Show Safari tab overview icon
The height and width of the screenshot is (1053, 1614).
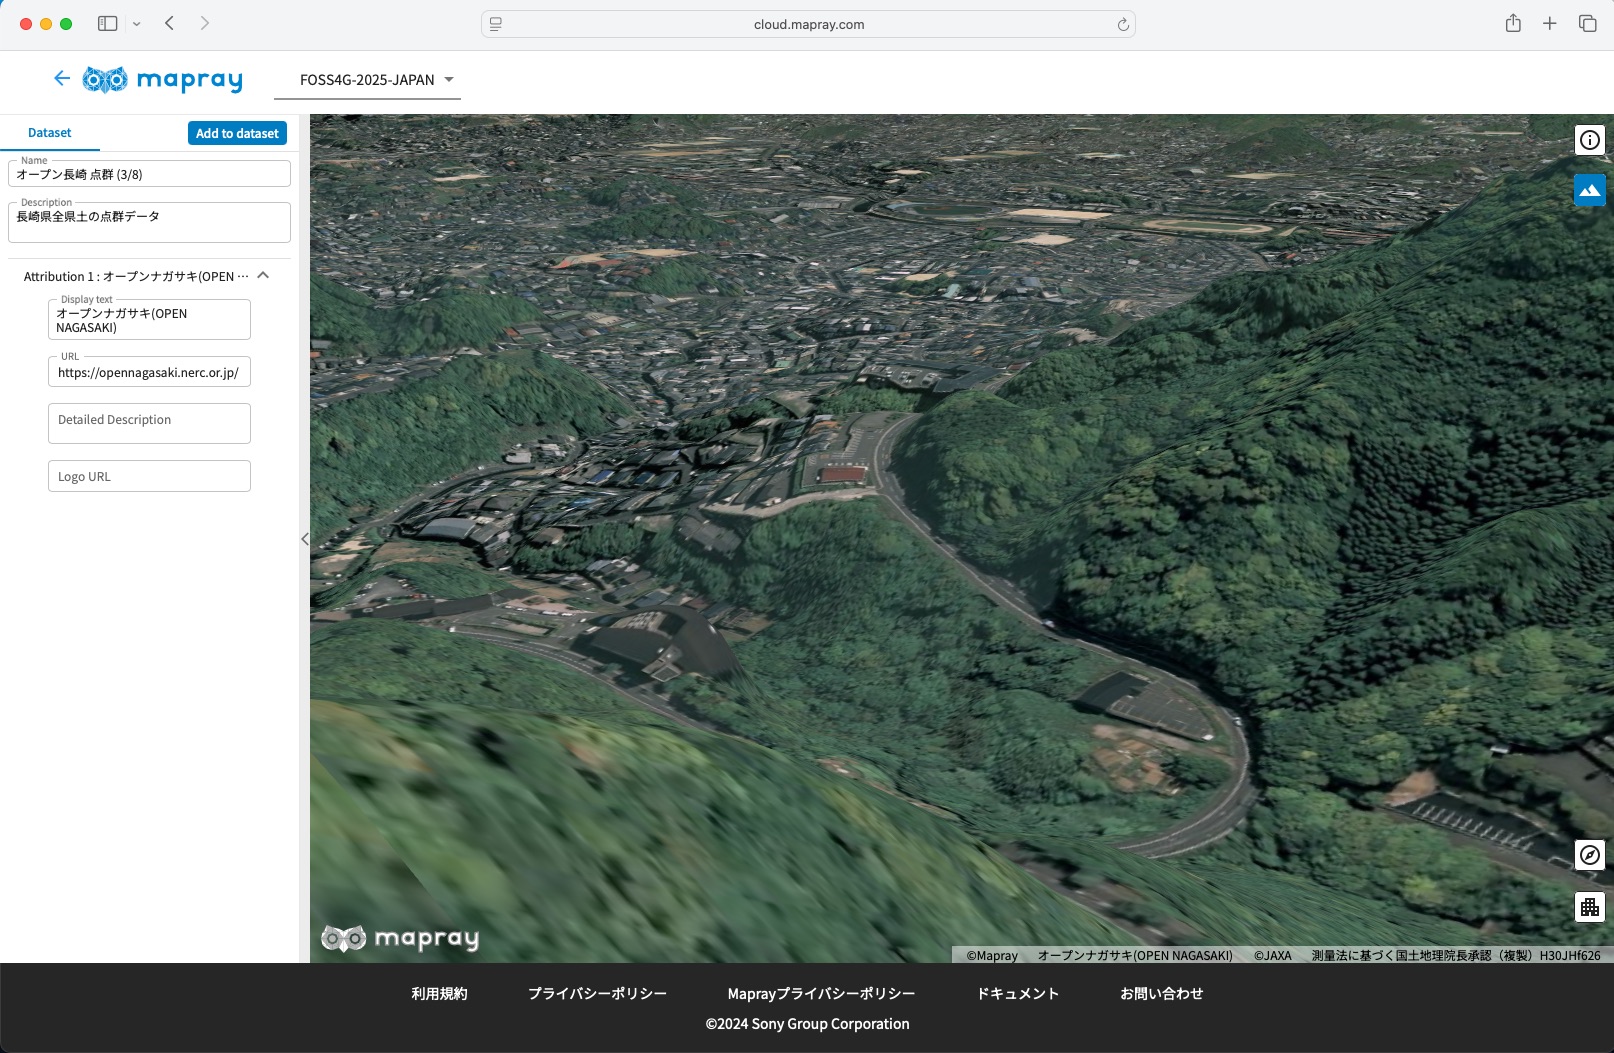pyautogui.click(x=1587, y=24)
